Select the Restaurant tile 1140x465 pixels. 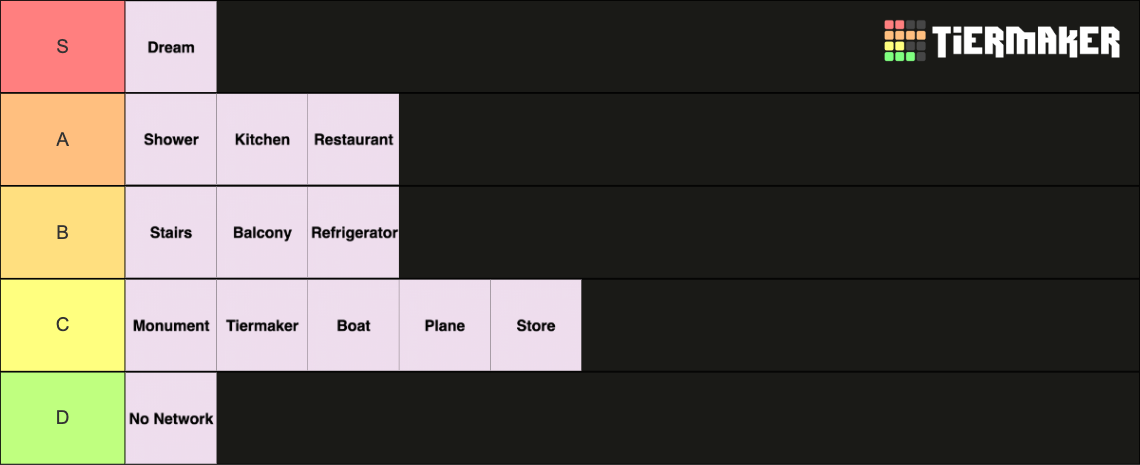[x=353, y=140]
